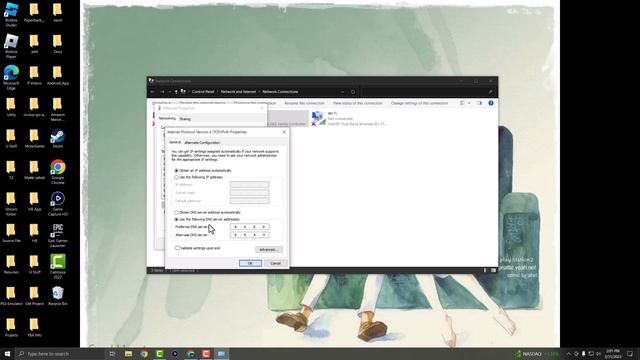Click into the Alternate DNS server field
640x360 pixels.
point(249,235)
